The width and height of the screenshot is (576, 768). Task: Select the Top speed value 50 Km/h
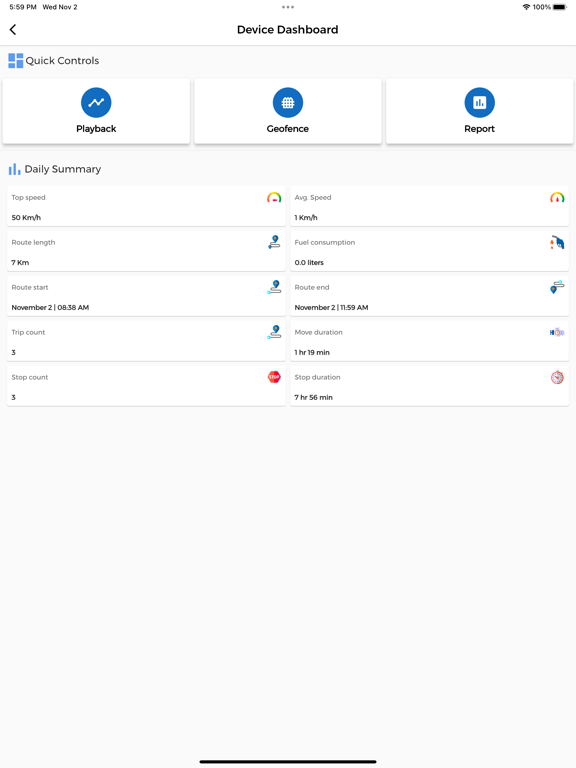tap(26, 217)
